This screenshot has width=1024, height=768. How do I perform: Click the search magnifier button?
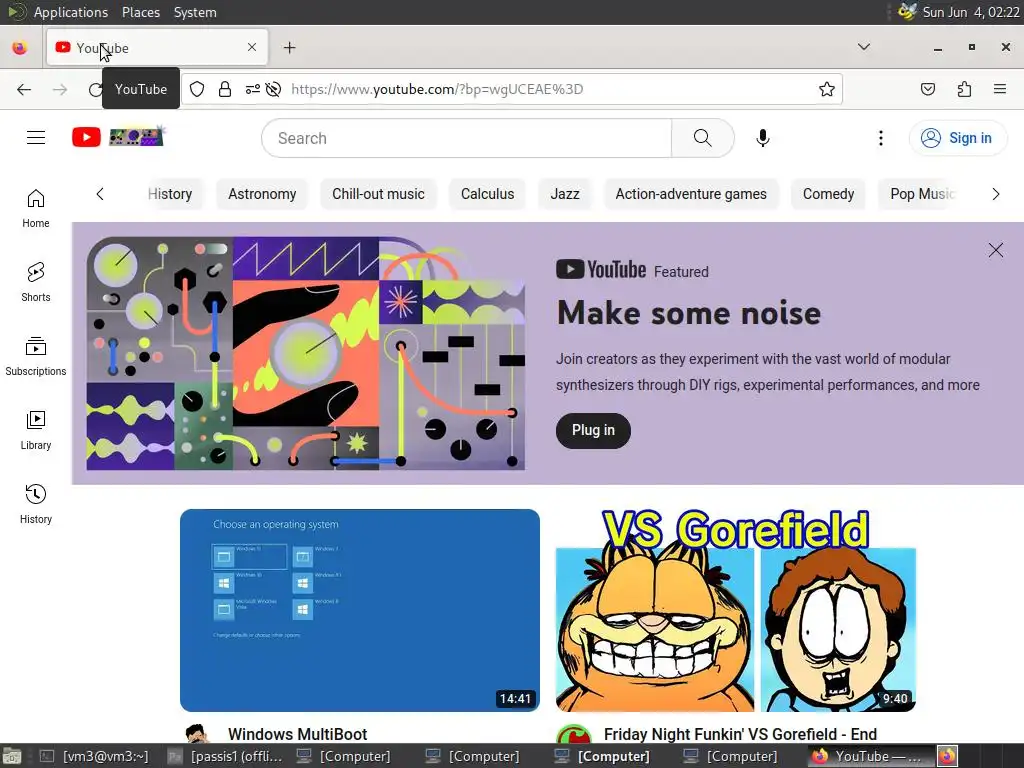(703, 138)
